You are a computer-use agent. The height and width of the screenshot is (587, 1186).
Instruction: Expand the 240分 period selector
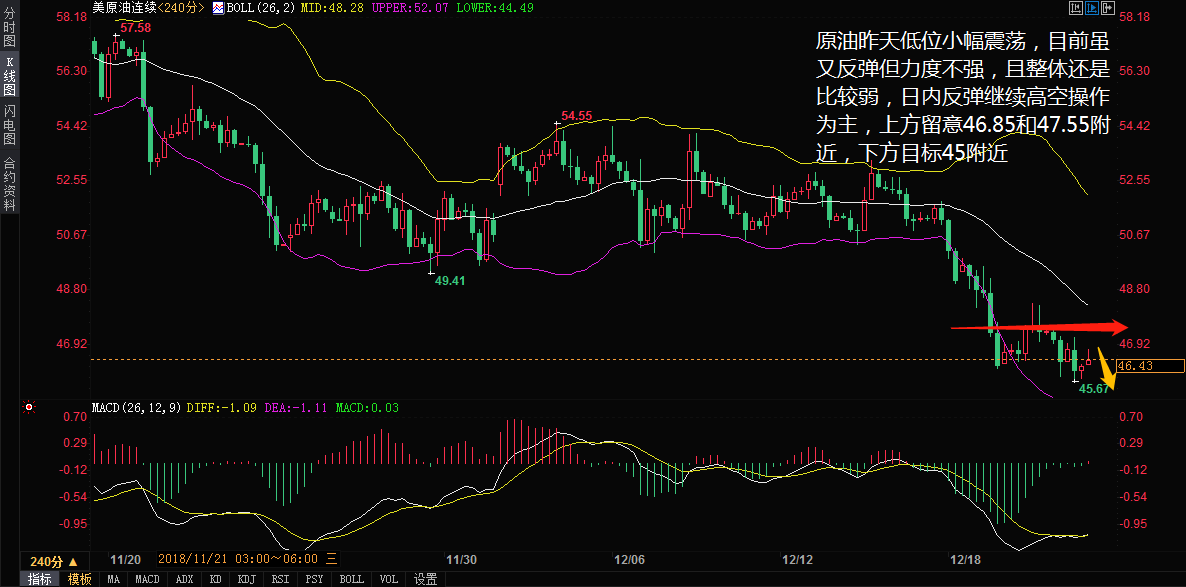[x=53, y=560]
